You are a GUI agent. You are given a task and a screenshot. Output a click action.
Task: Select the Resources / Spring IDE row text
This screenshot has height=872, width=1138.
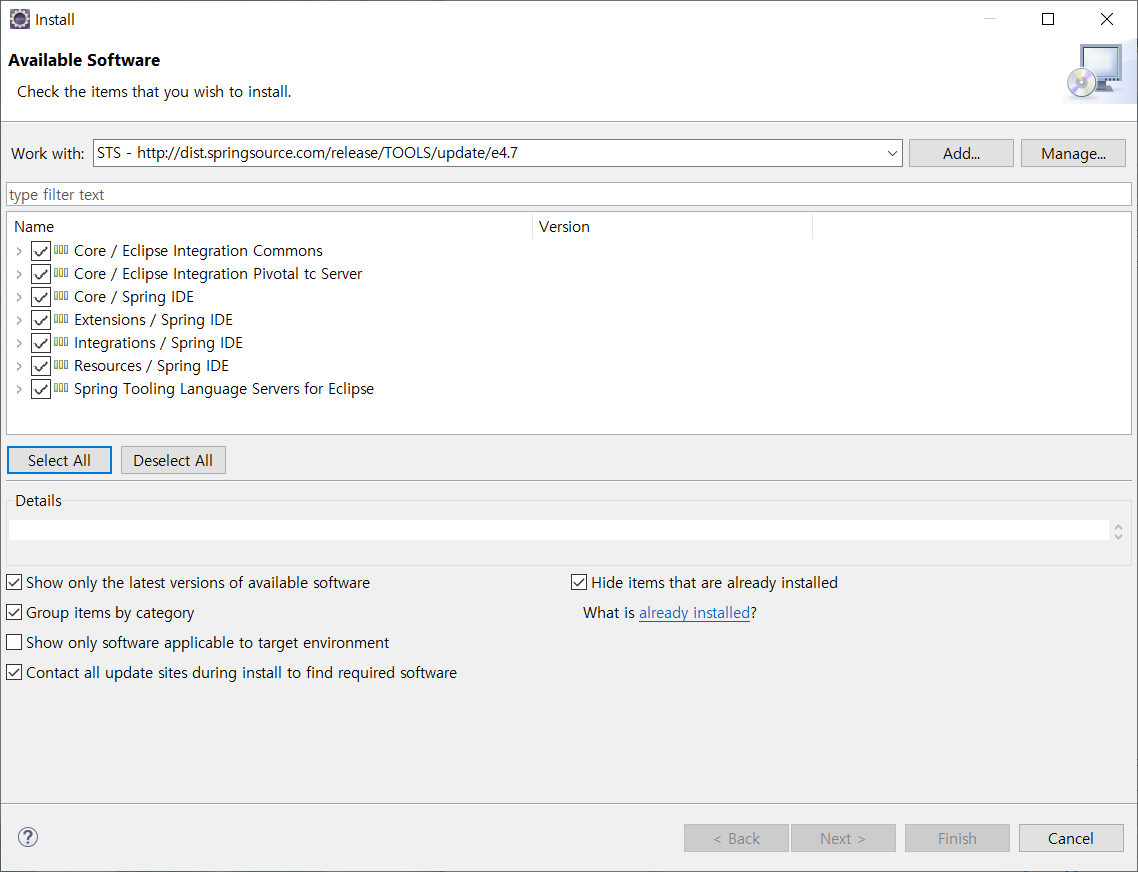pyautogui.click(x=151, y=366)
